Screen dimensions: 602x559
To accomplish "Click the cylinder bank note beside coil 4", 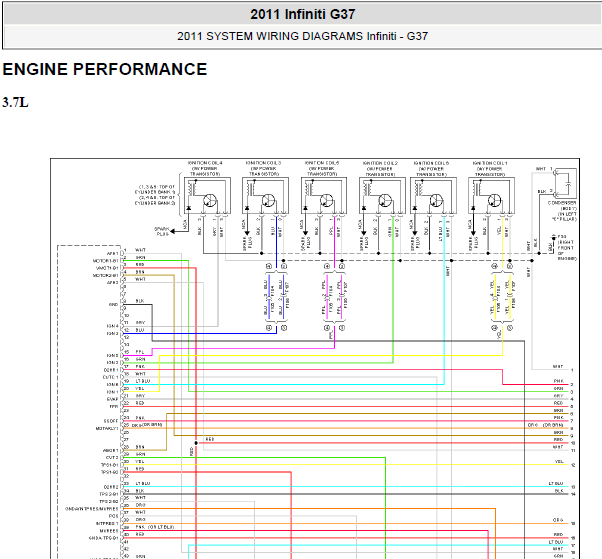I will [x=155, y=195].
